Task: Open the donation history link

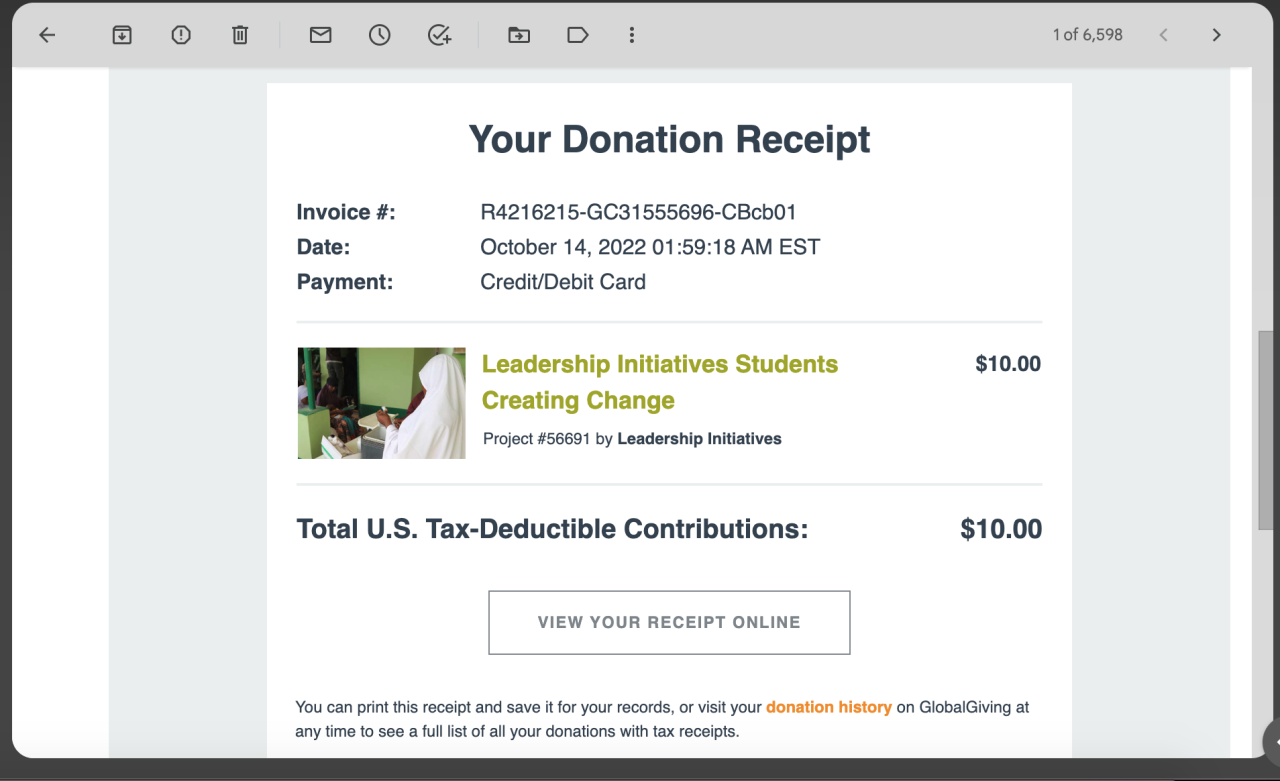Action: point(828,707)
